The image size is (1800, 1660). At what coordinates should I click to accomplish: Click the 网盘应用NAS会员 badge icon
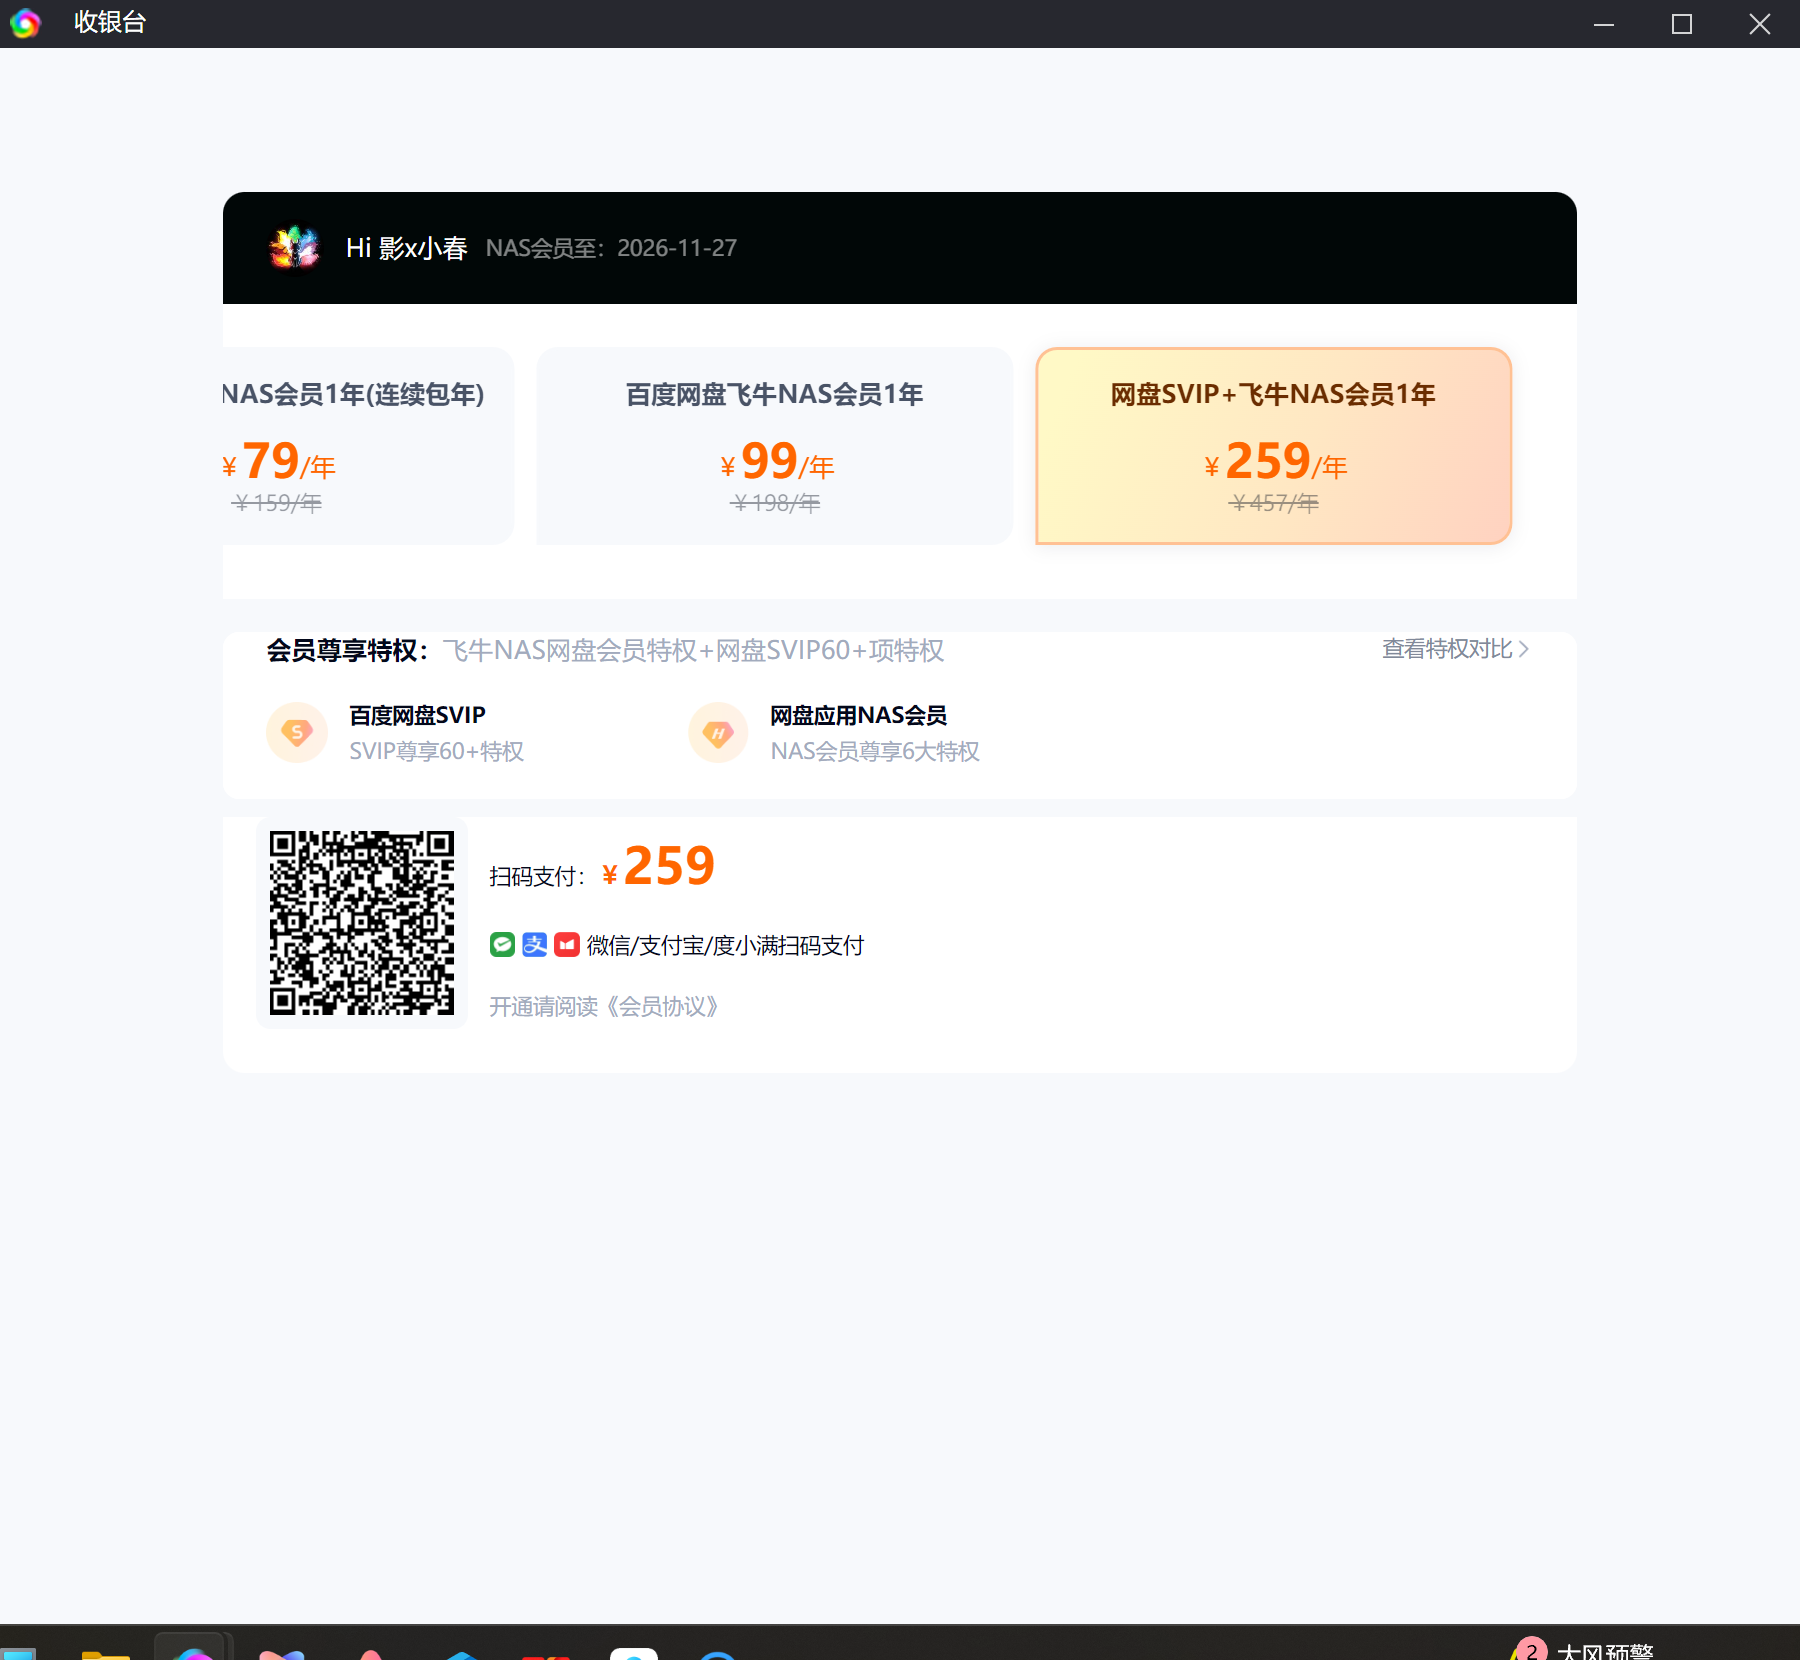point(718,733)
